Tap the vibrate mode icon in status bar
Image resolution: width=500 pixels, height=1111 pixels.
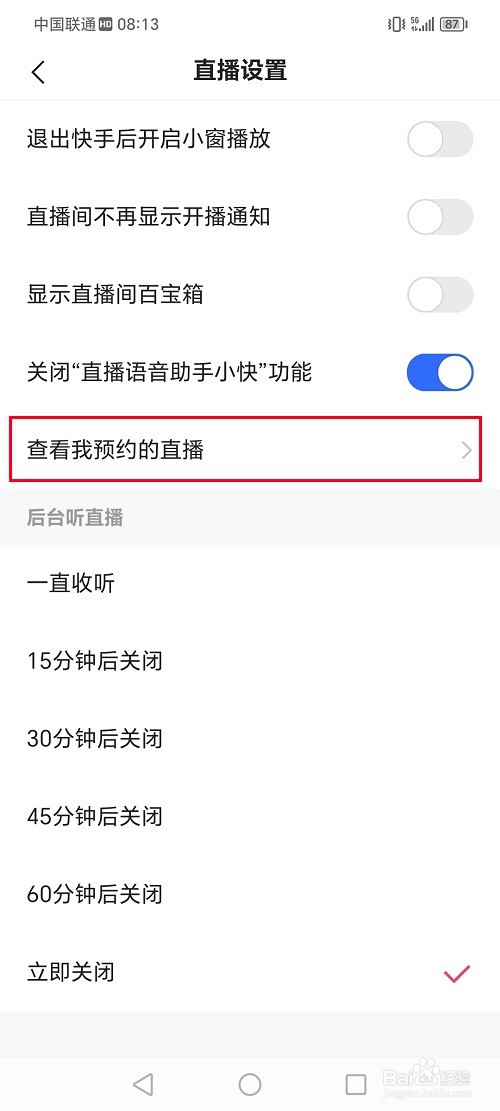397,24
